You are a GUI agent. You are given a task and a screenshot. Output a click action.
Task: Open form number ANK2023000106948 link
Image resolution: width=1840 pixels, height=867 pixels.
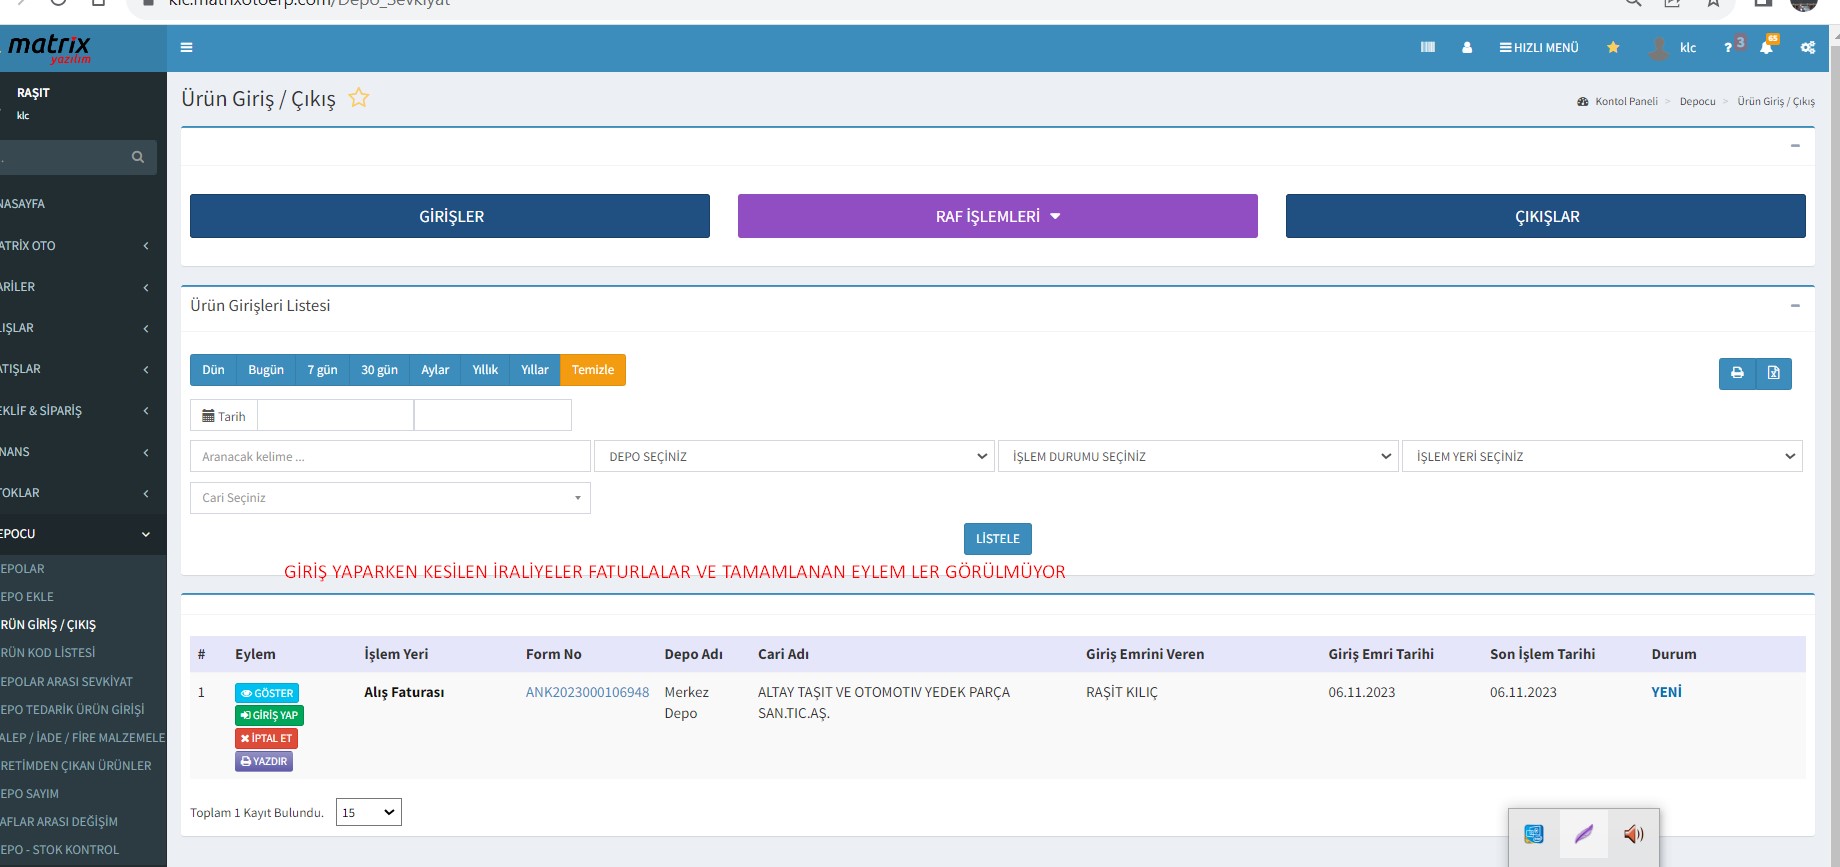click(587, 692)
